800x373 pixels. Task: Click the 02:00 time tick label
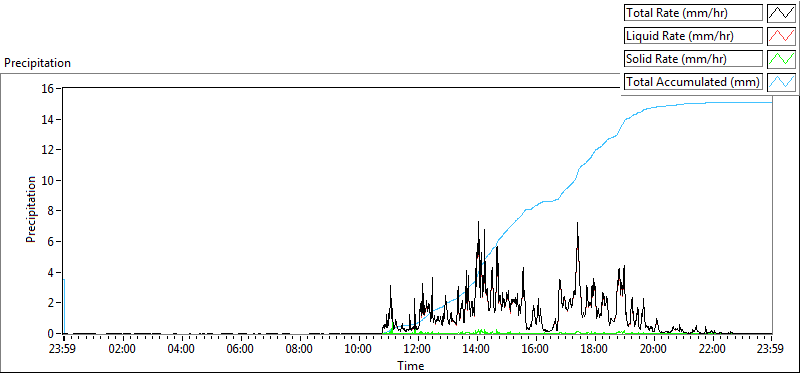pos(123,350)
